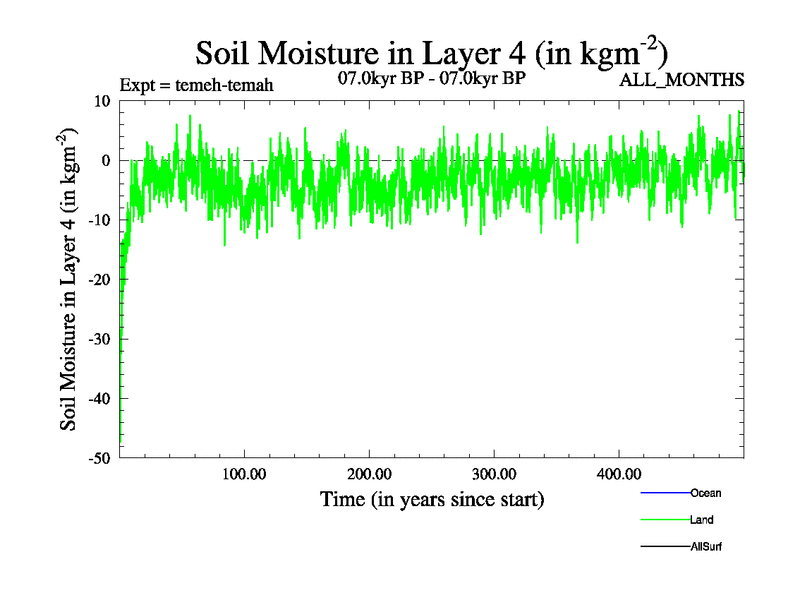Select the Land legend label
Viewport: 800px width, 600px height.
pos(701,520)
